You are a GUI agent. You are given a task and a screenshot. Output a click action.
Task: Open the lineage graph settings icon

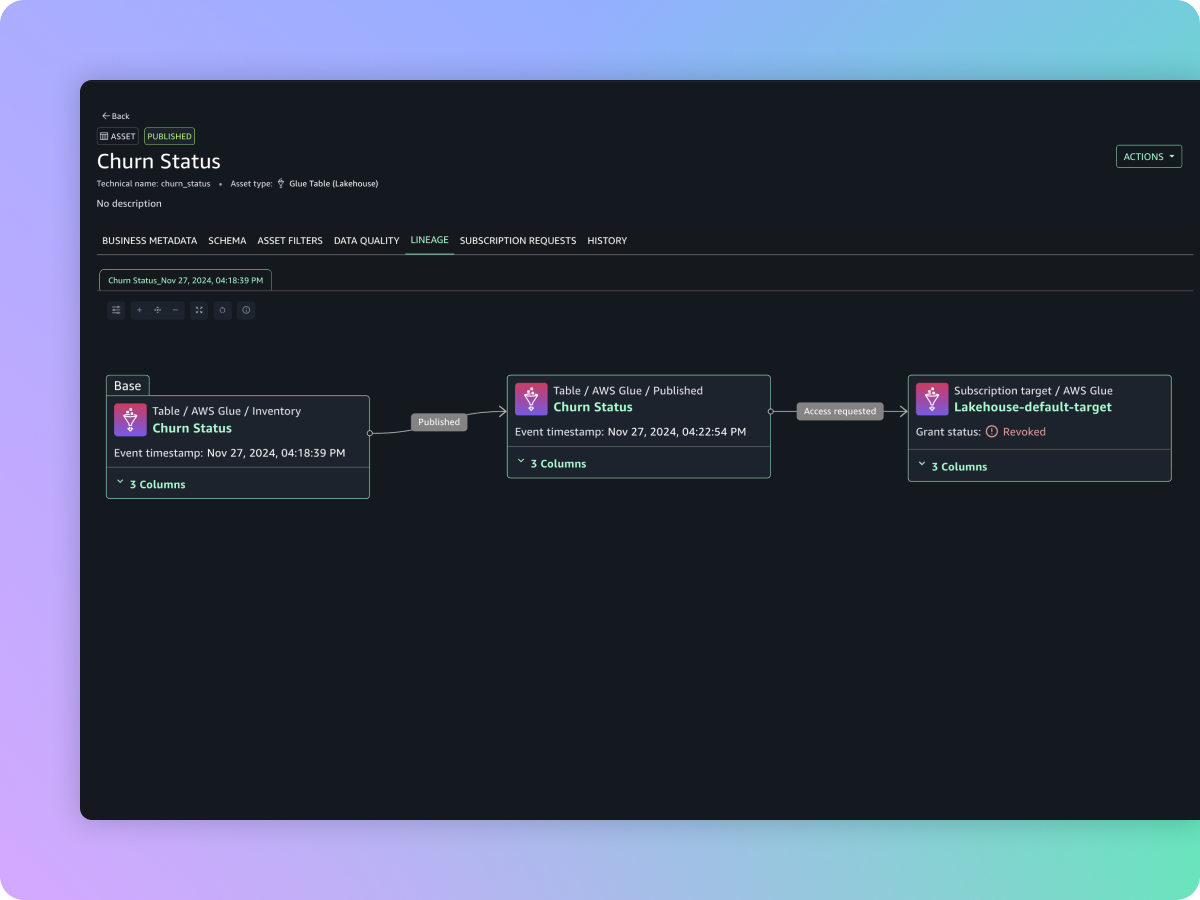click(116, 310)
